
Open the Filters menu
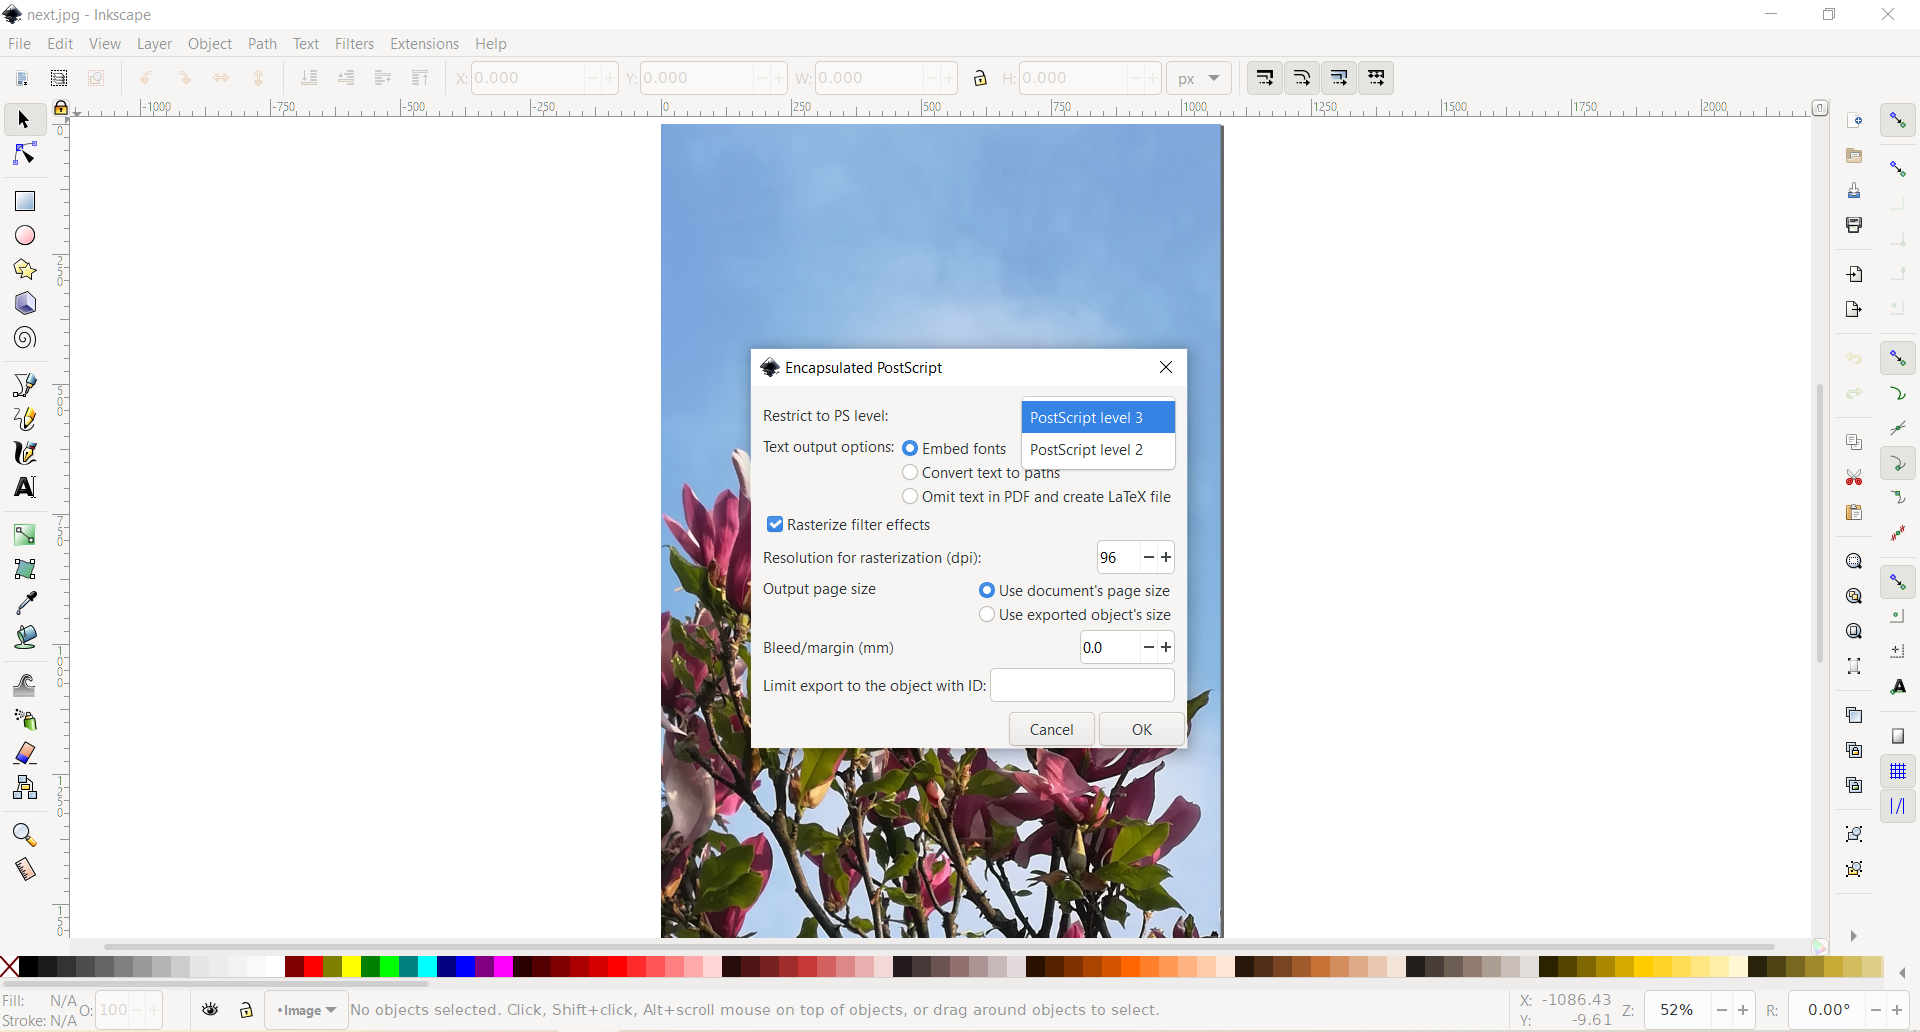point(354,44)
